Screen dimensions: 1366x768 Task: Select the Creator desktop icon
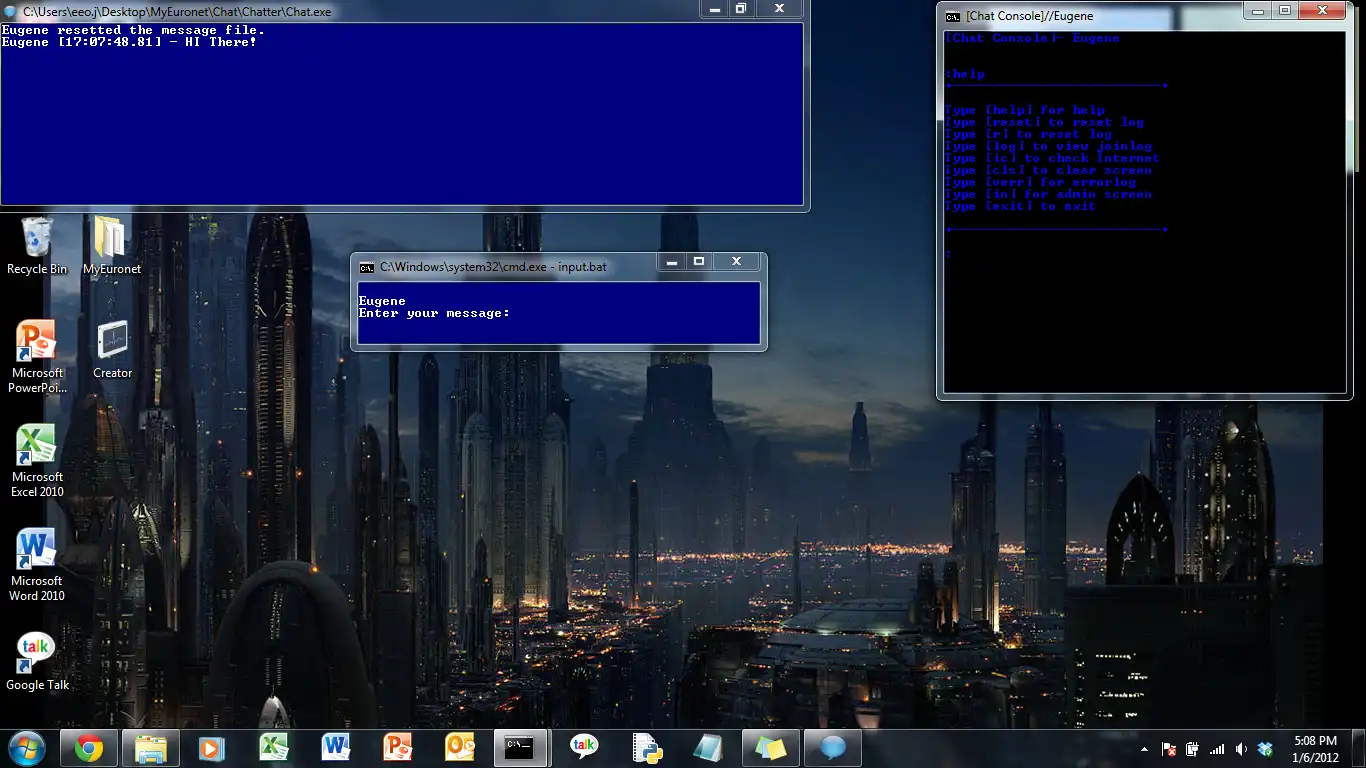point(112,350)
